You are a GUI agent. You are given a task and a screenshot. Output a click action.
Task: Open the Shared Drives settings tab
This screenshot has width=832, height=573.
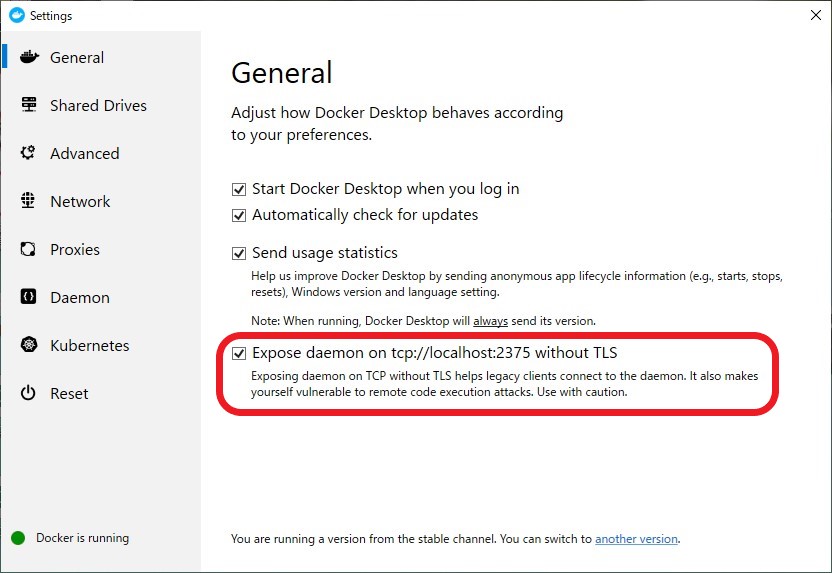click(98, 105)
